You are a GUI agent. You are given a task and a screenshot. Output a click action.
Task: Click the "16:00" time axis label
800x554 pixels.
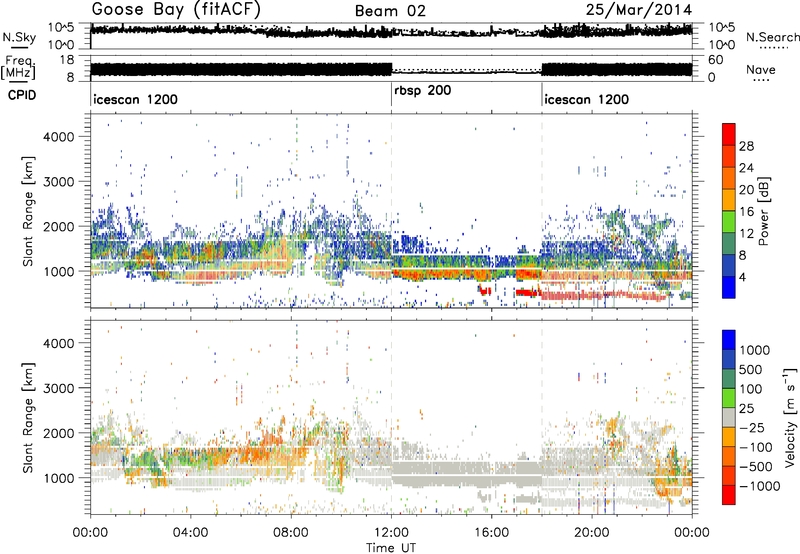[x=491, y=532]
